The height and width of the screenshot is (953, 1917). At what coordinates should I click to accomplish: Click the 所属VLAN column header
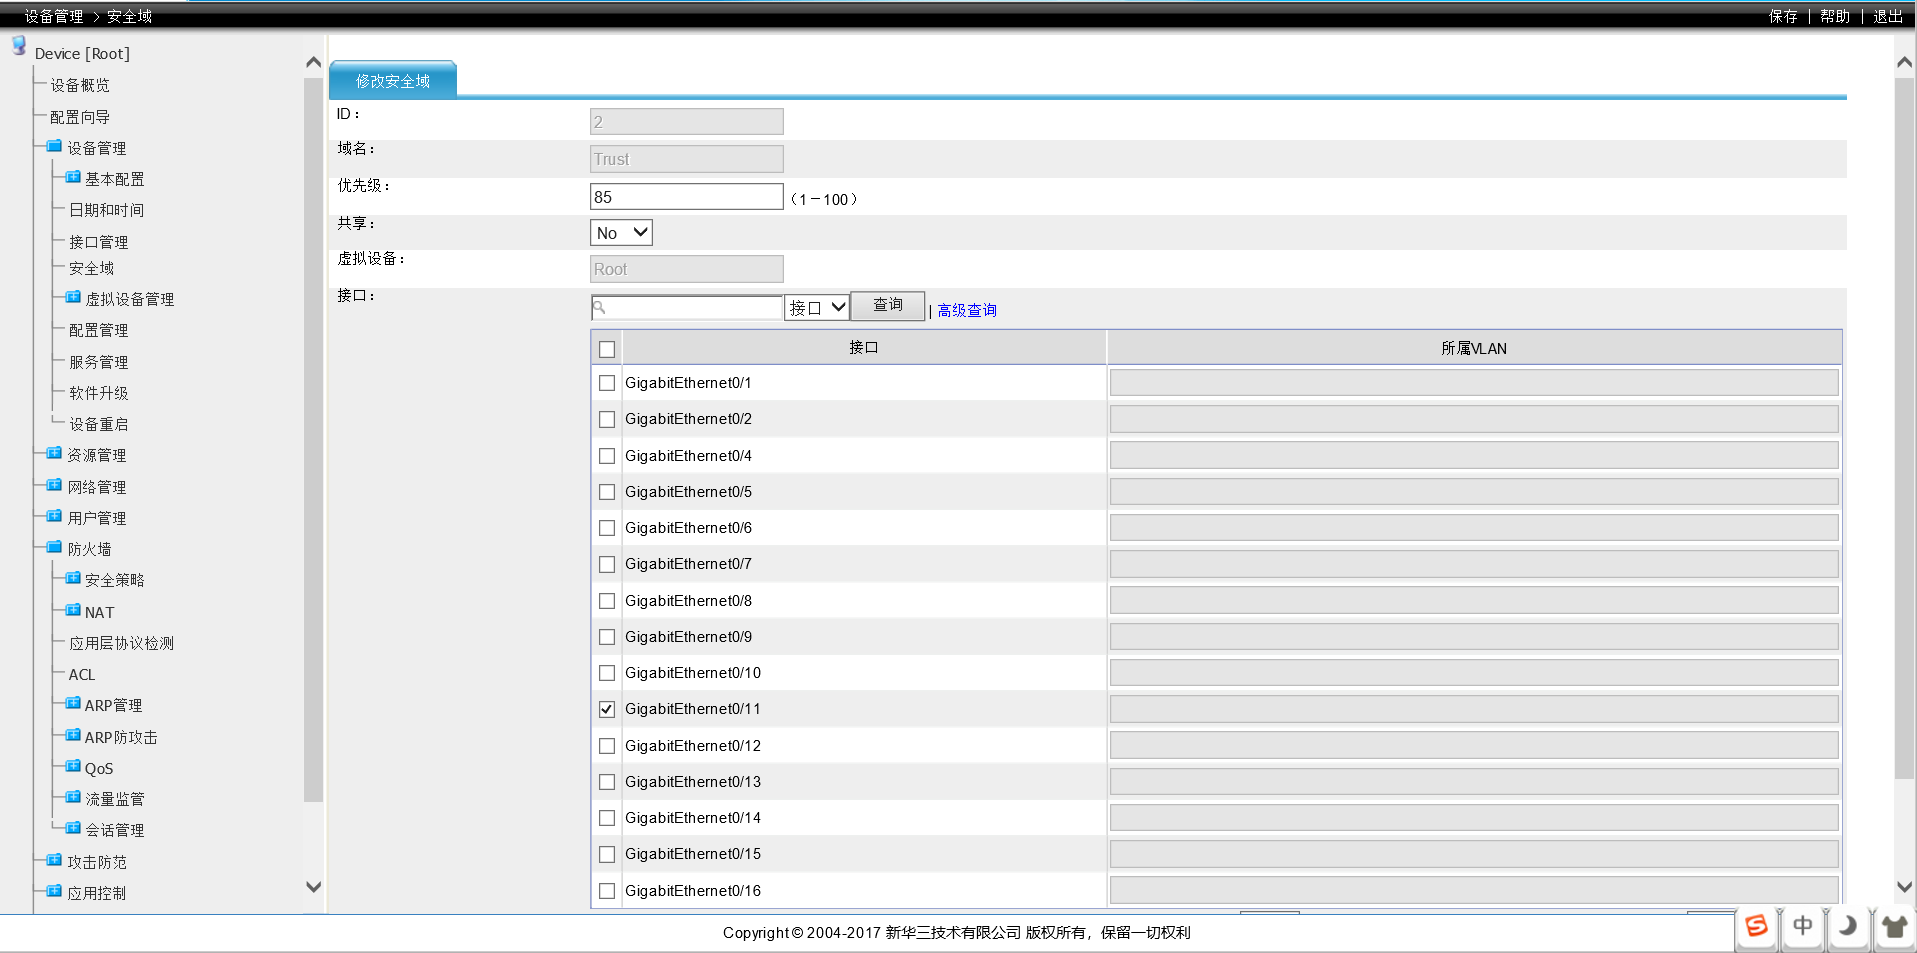1474,348
